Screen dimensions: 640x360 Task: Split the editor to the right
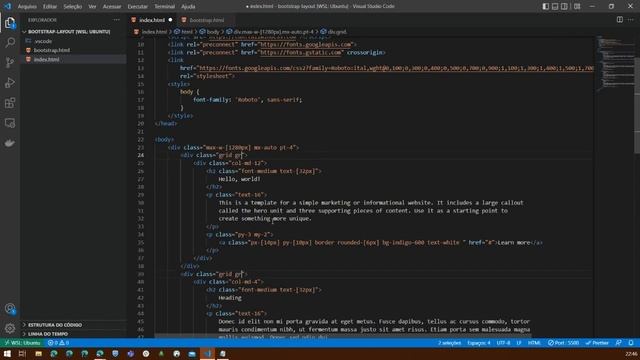(x=620, y=20)
